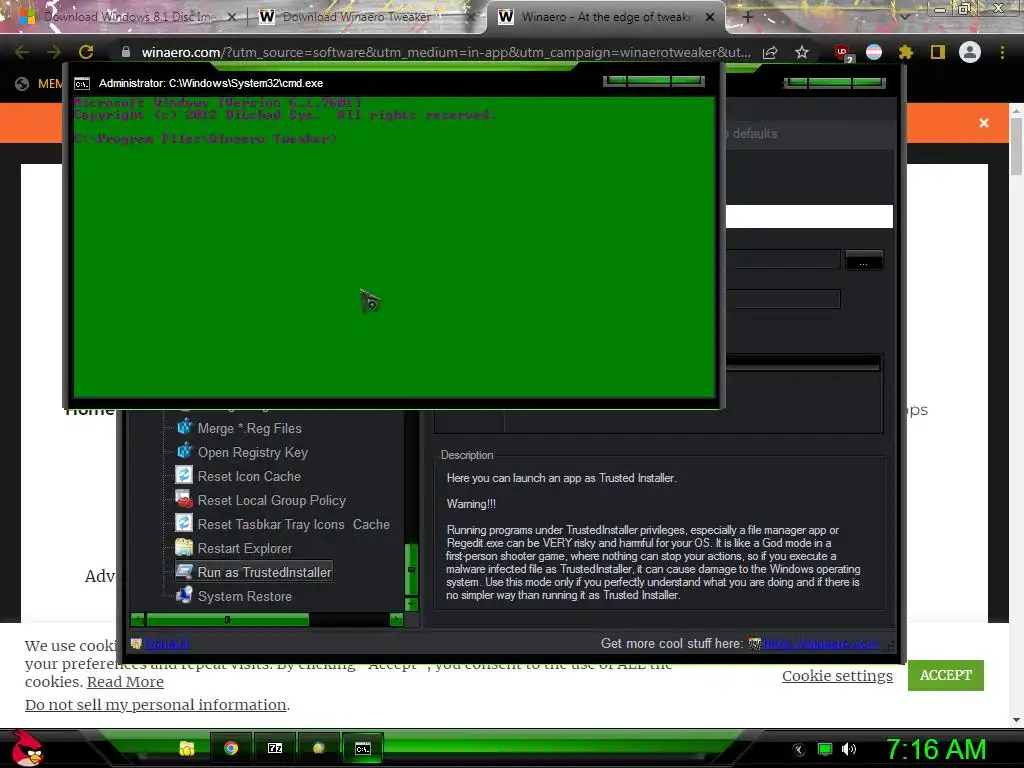
Task: Click the volume speaker tray icon
Action: point(848,749)
